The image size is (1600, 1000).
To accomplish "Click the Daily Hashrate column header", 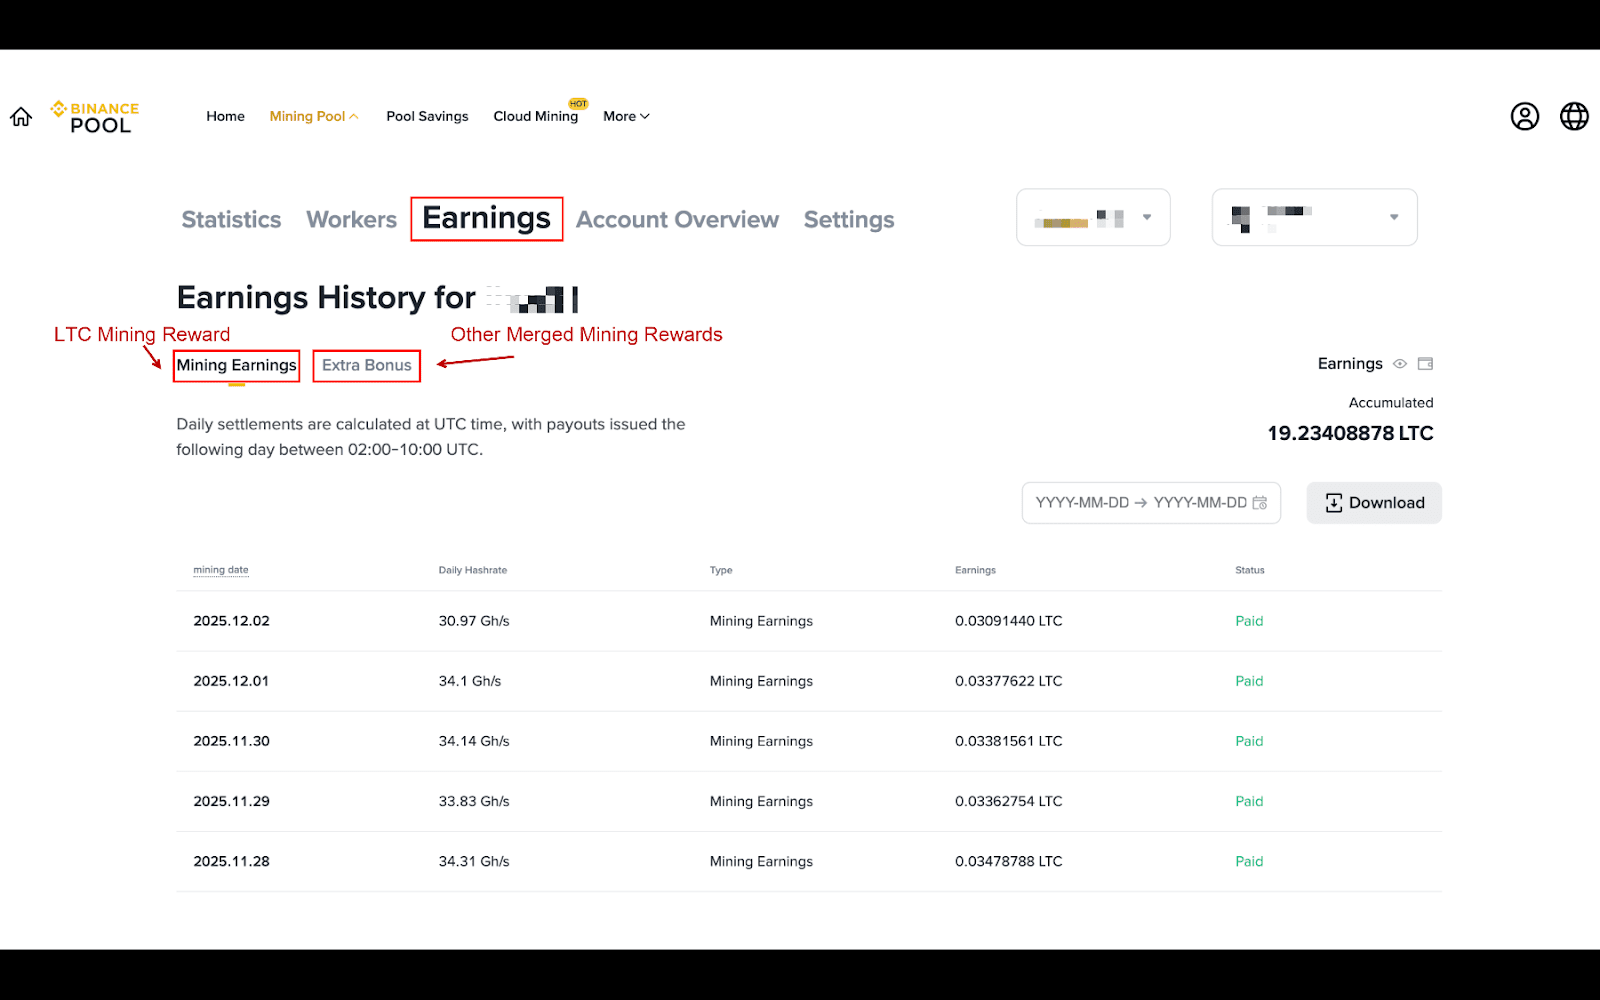I will point(473,570).
